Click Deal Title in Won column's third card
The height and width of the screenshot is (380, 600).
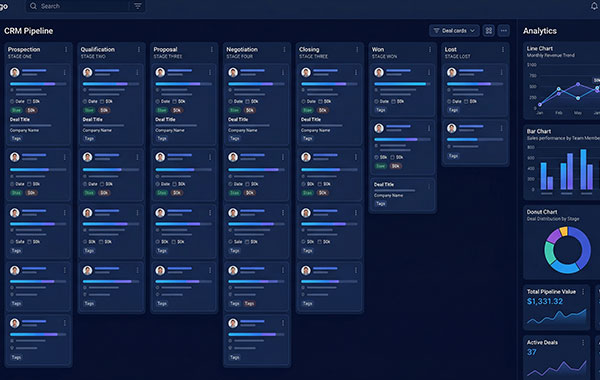(384, 184)
